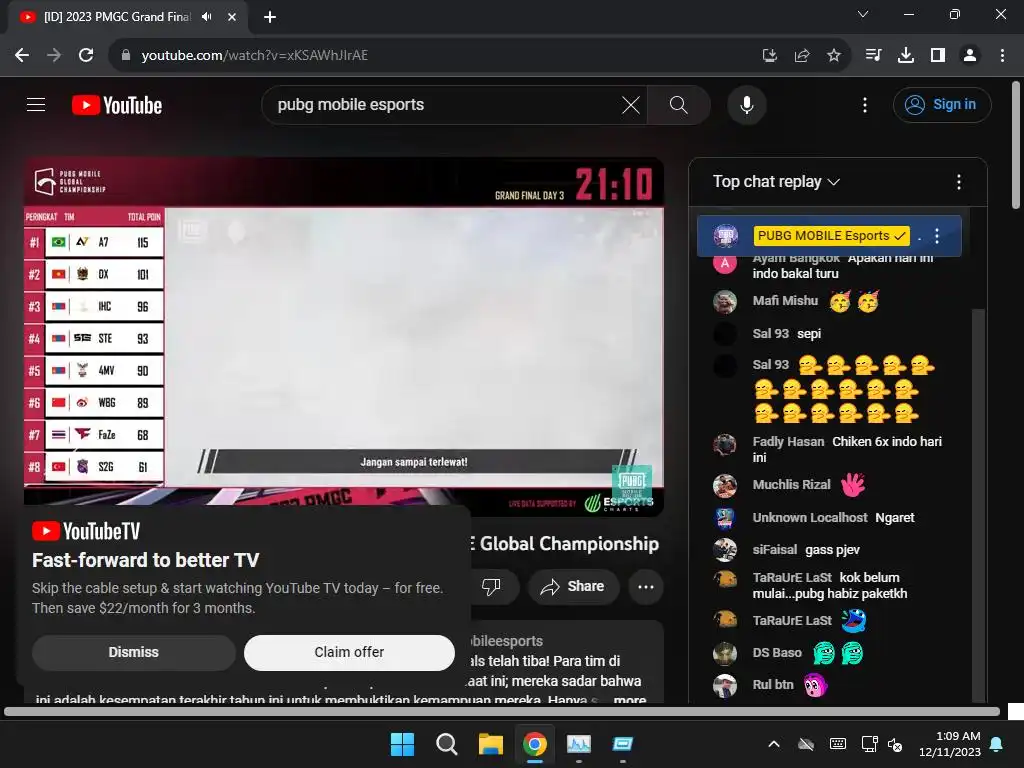The width and height of the screenshot is (1024, 768).
Task: Expand the description with ...more
Action: [x=630, y=699]
